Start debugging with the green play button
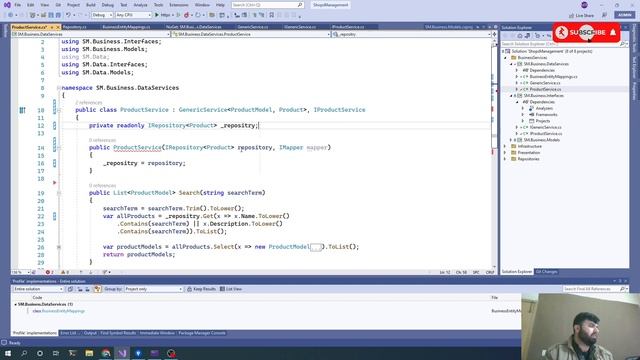Viewport: 640px width, 360px height. (157, 15)
